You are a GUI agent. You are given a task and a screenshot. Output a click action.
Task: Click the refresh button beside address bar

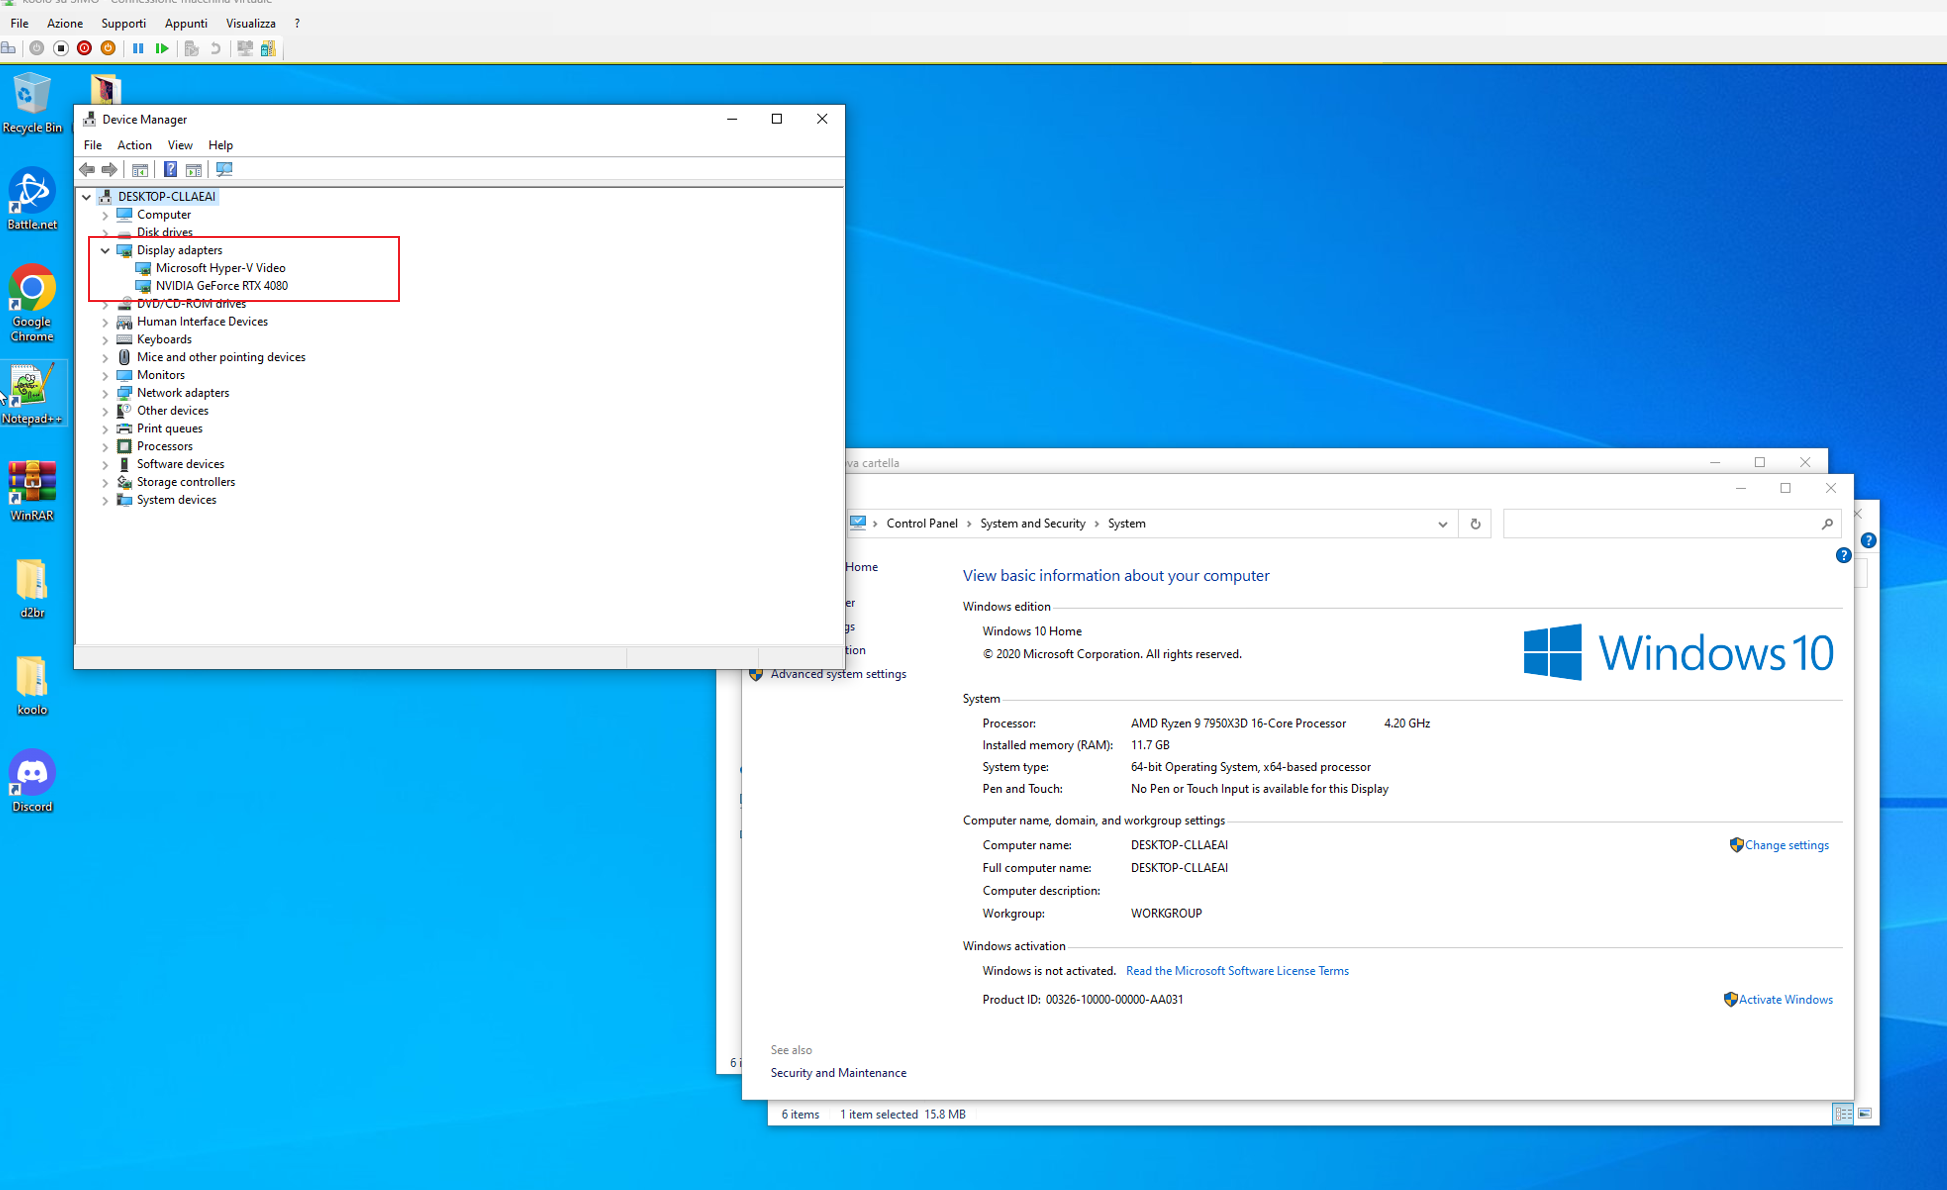(1475, 524)
